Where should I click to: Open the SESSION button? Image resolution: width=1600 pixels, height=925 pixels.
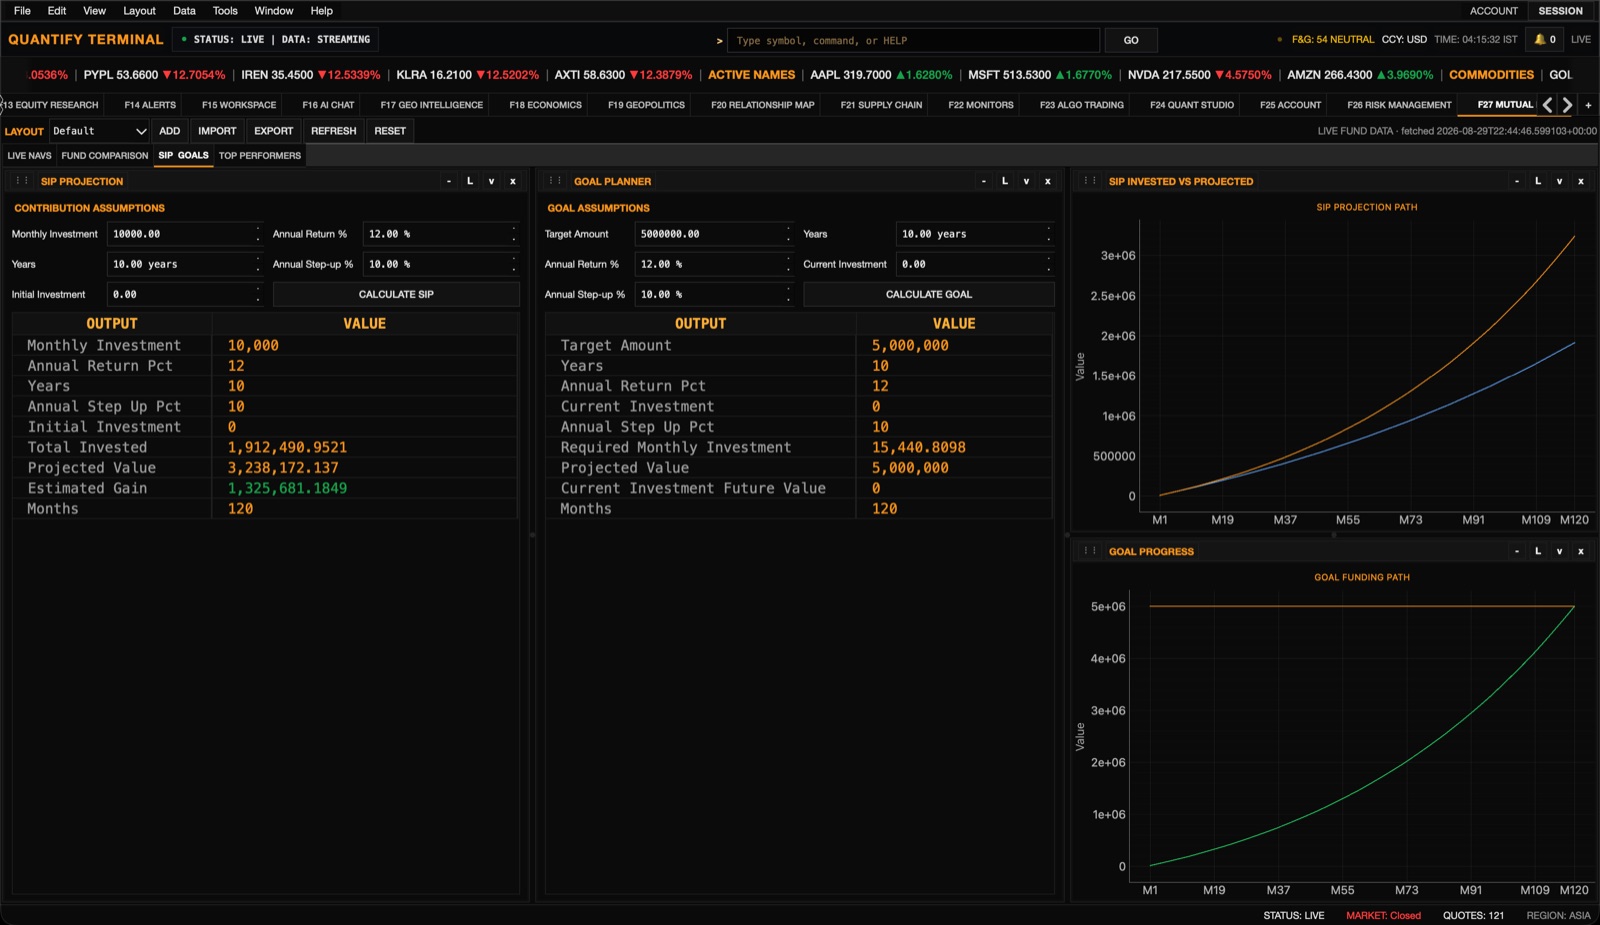(1560, 11)
